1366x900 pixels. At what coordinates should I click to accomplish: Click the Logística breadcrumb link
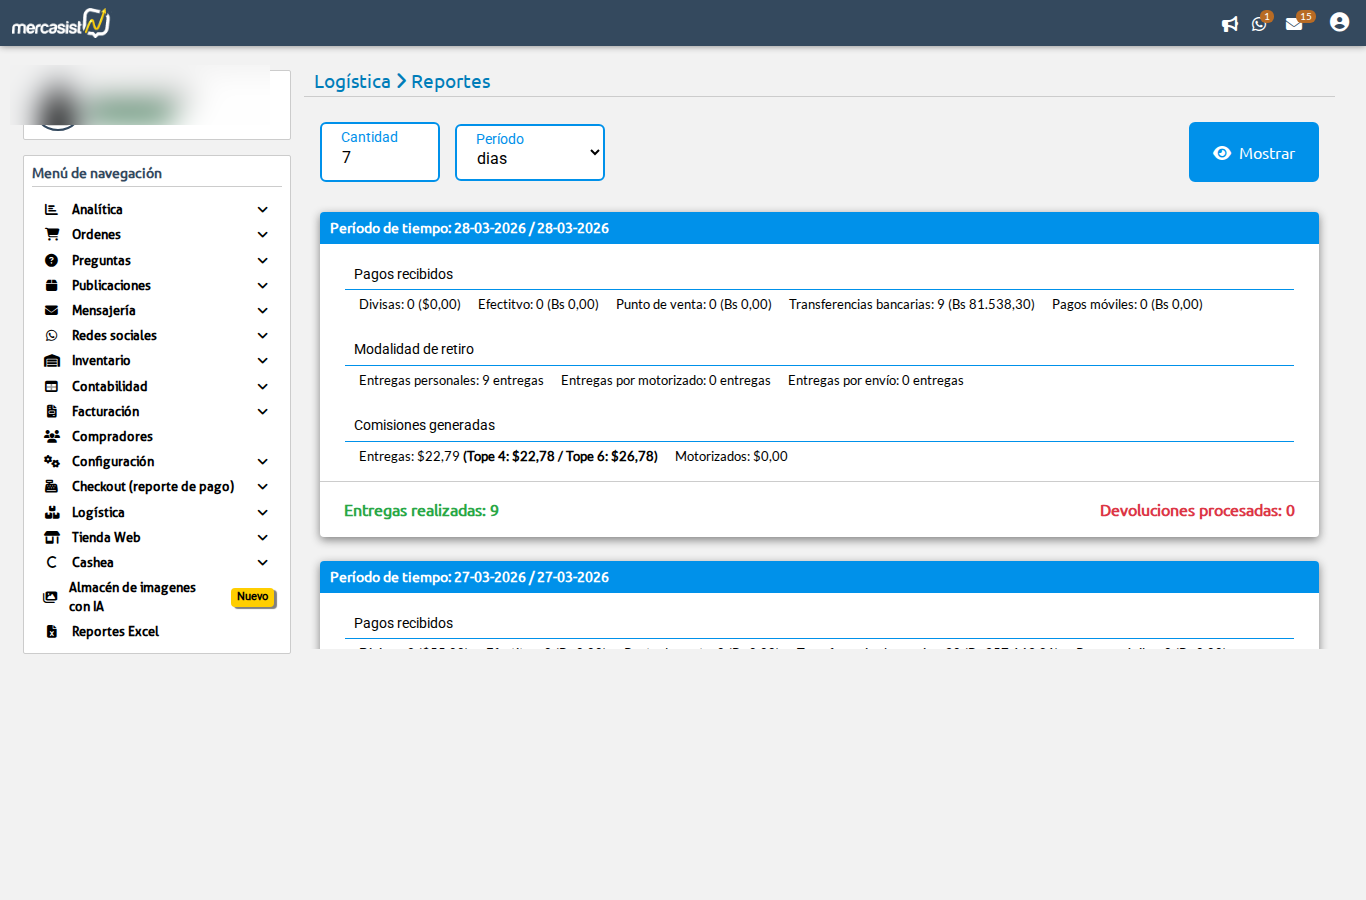(352, 82)
